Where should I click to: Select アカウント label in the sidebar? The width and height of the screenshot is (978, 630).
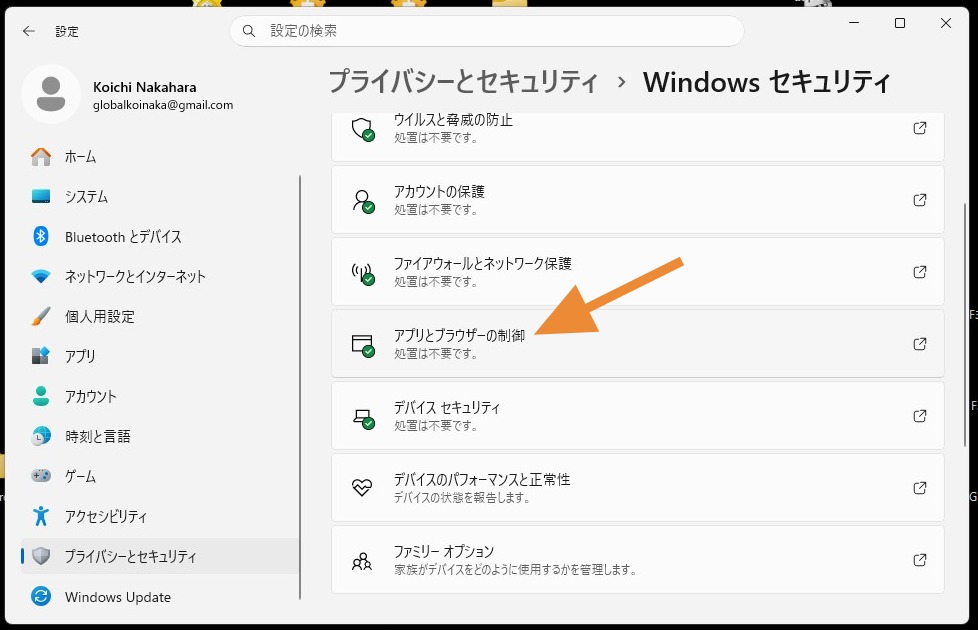coord(90,396)
